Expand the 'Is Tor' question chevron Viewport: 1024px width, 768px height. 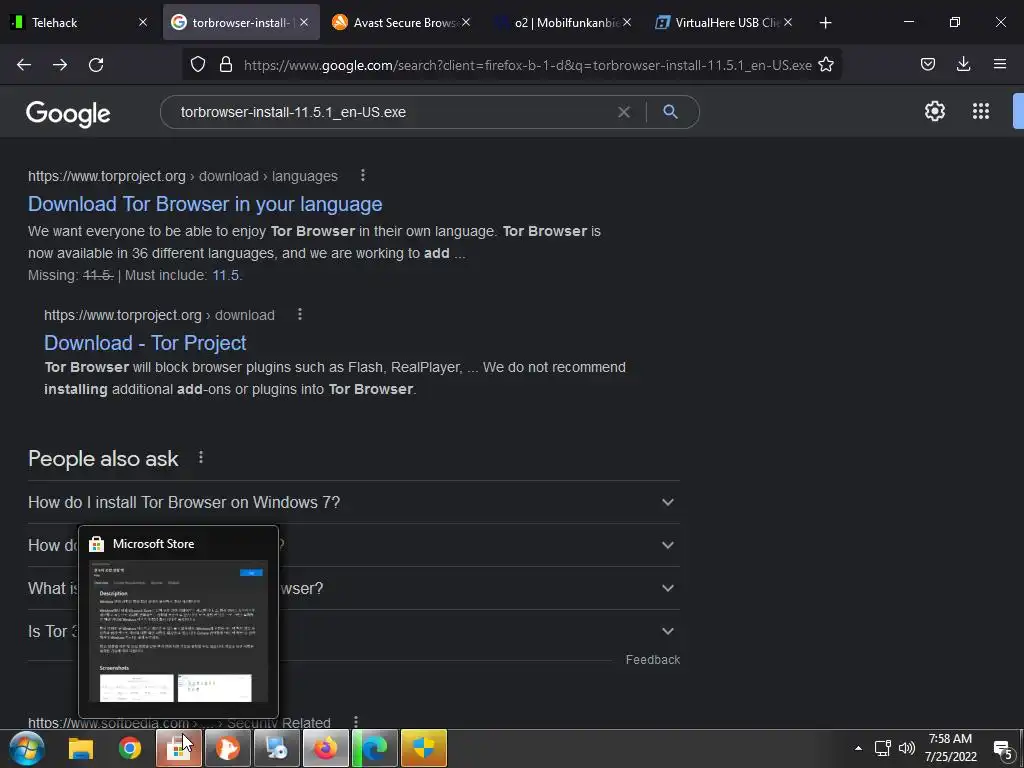pyautogui.click(x=667, y=631)
